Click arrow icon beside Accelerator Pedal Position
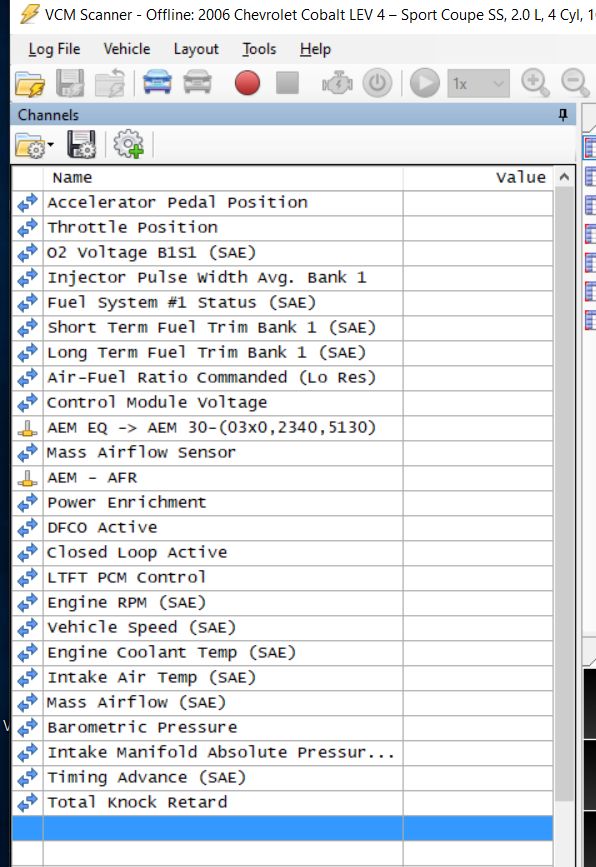 coord(28,202)
